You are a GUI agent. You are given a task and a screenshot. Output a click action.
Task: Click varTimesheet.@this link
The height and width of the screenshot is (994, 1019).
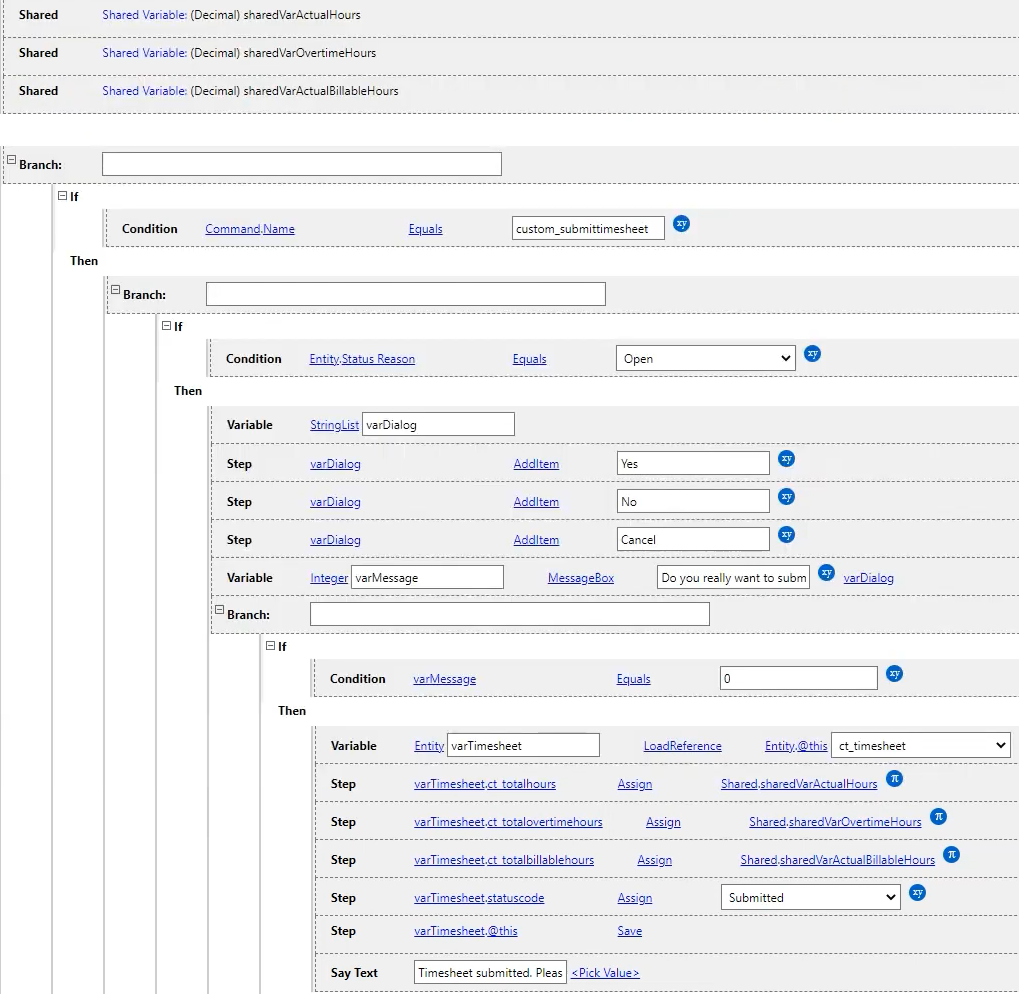[465, 931]
